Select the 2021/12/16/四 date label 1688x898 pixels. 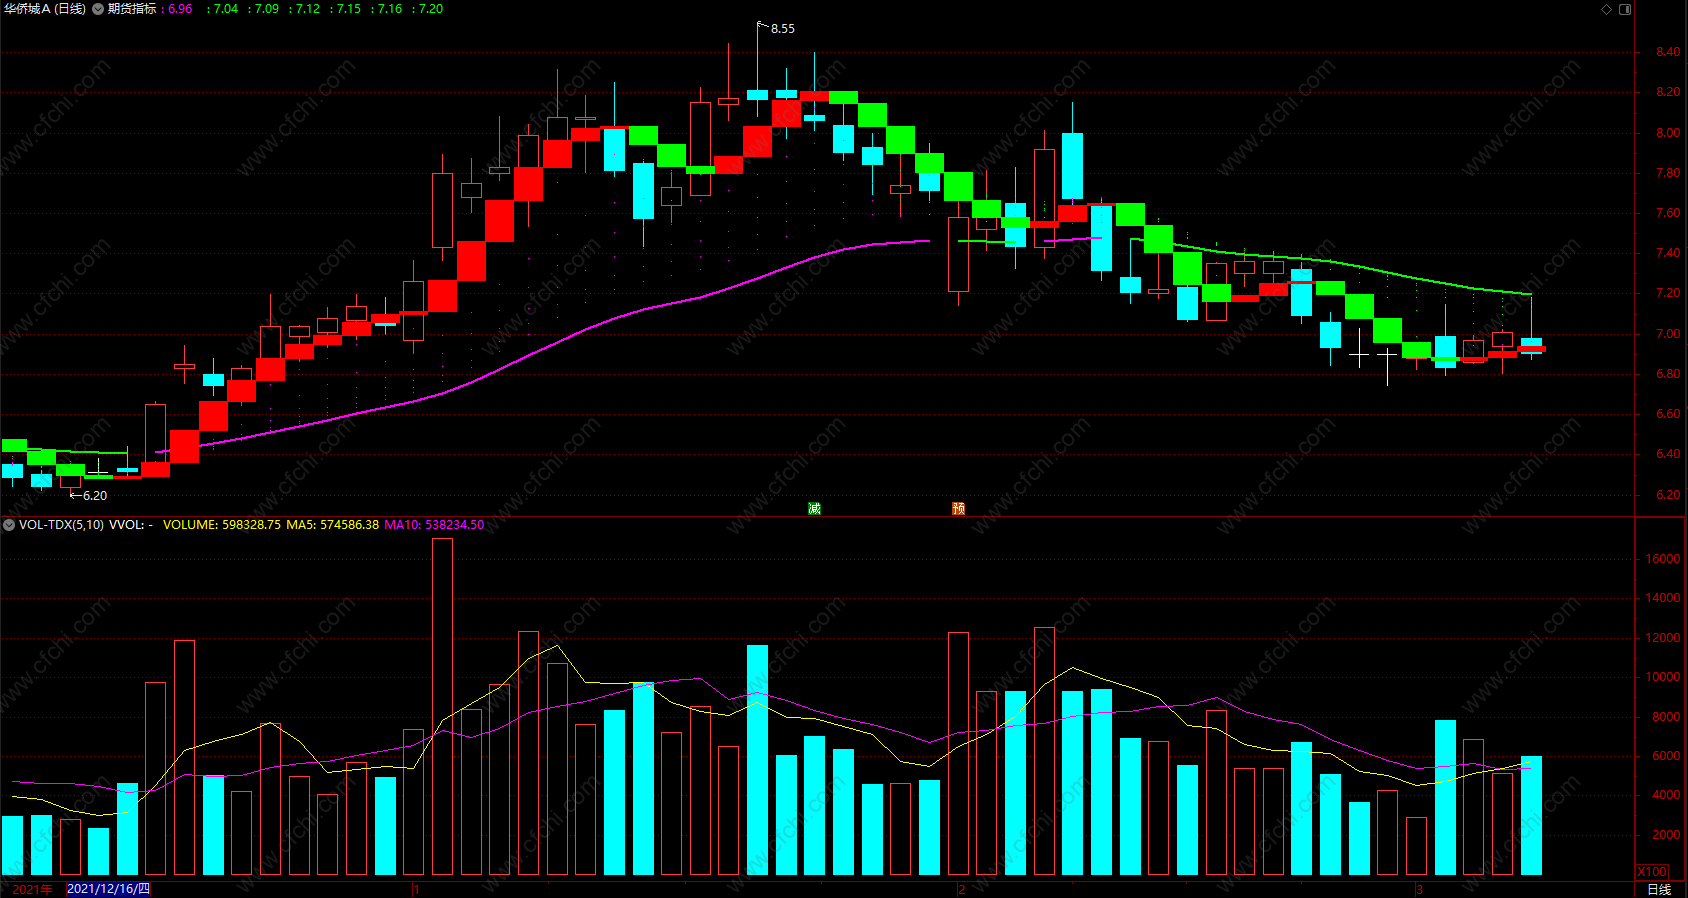click(x=108, y=889)
